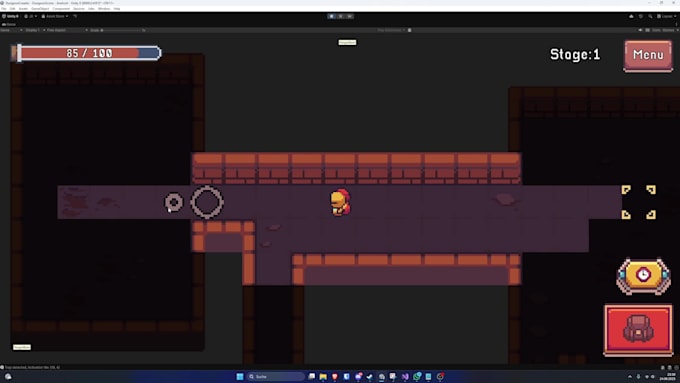The width and height of the screenshot is (680, 383).
Task: Open Brave browser from taskbar
Action: (x=335, y=376)
